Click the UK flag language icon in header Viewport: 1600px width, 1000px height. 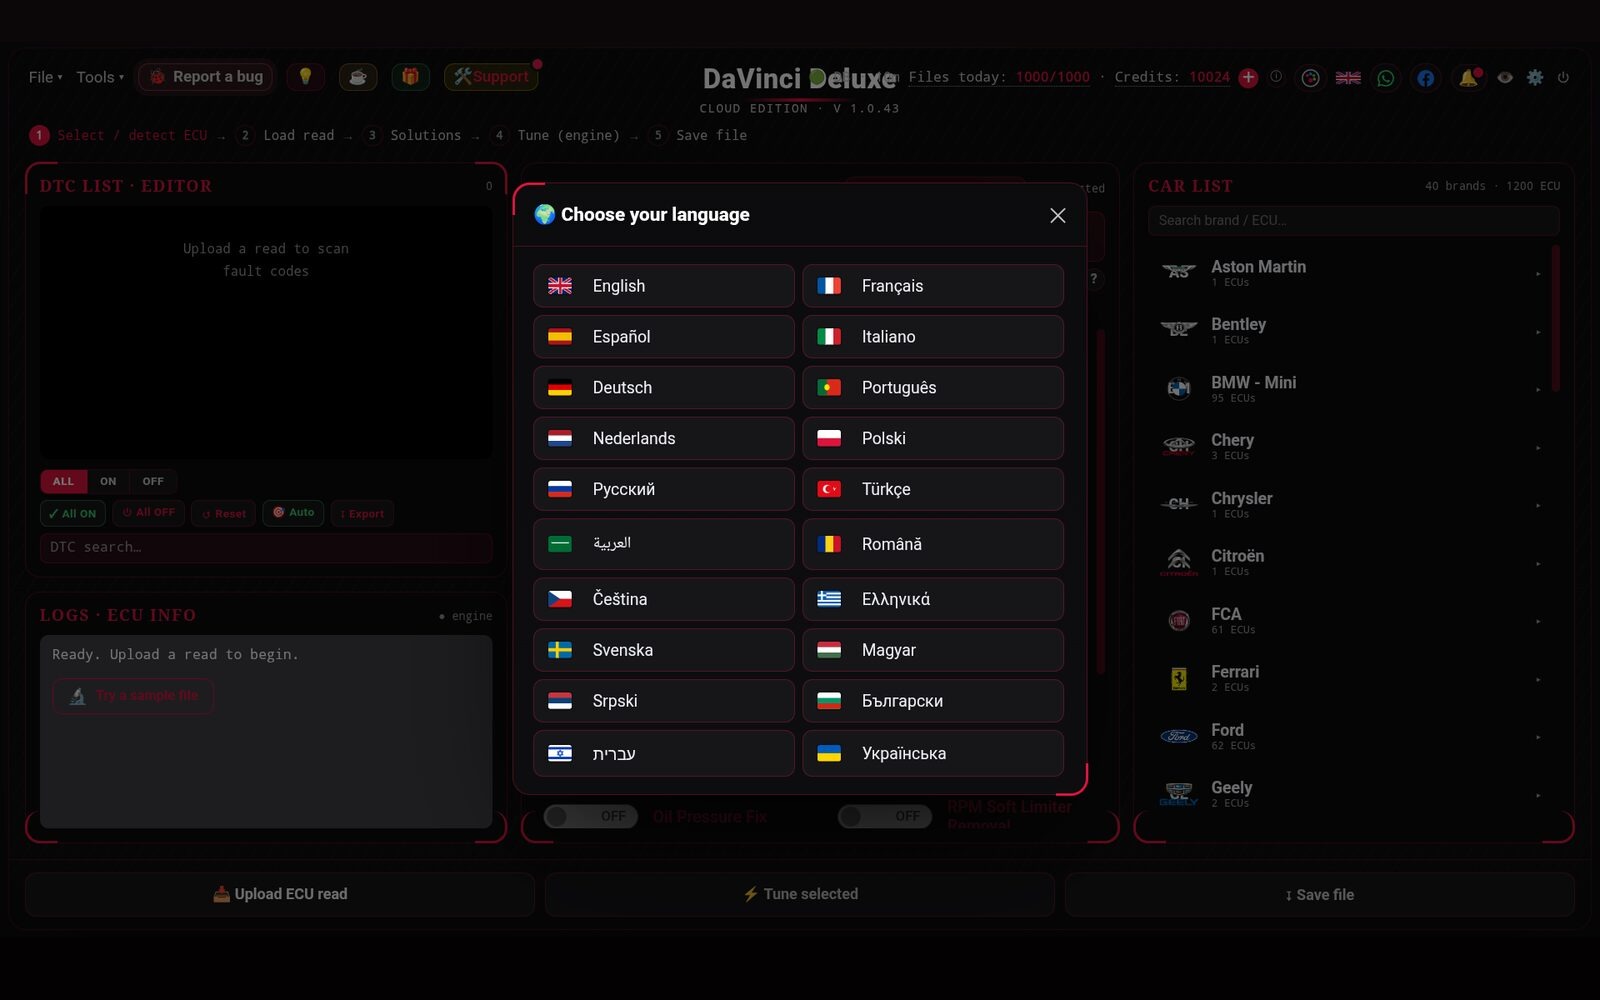(x=1348, y=77)
